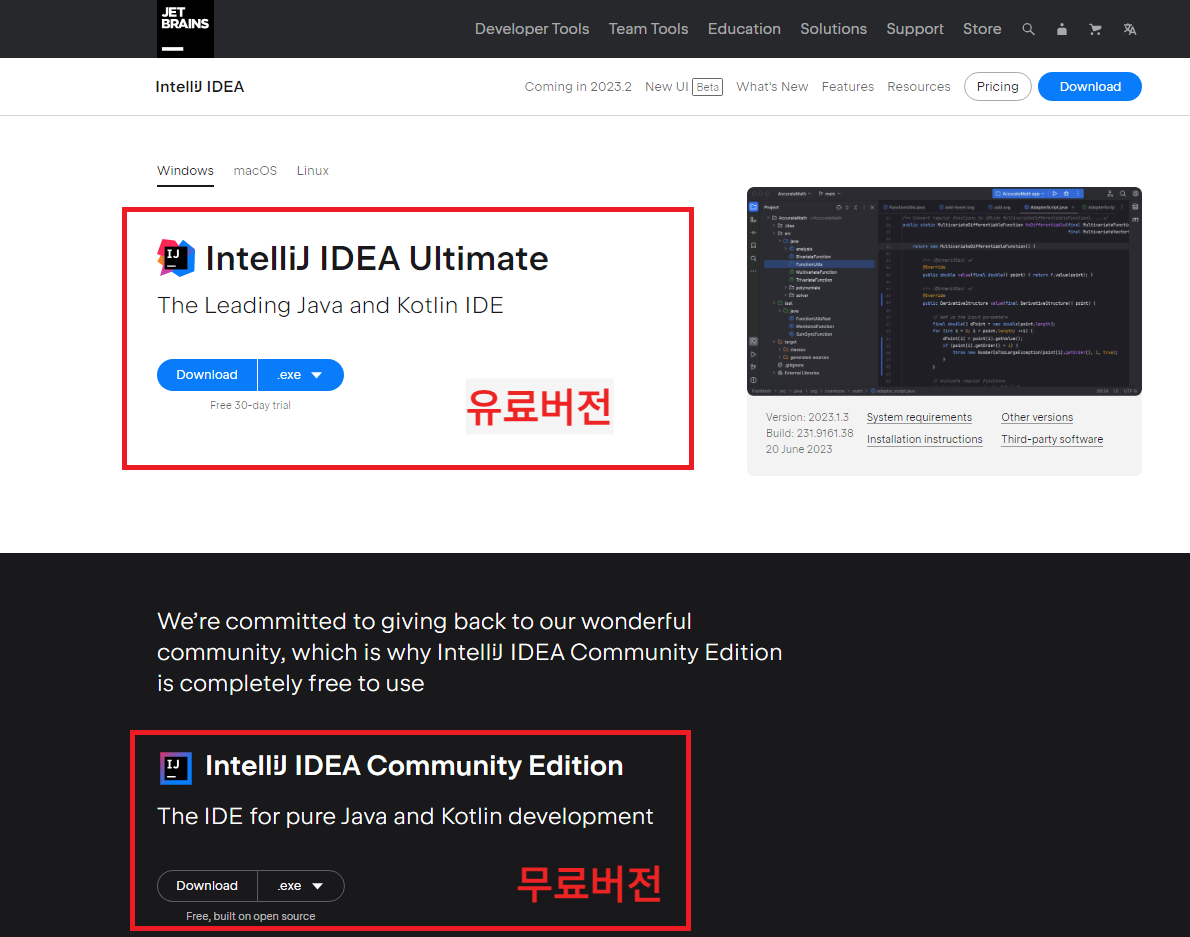This screenshot has height=937, width=1190.
Task: Open the Solutions menu
Action: pos(833,29)
